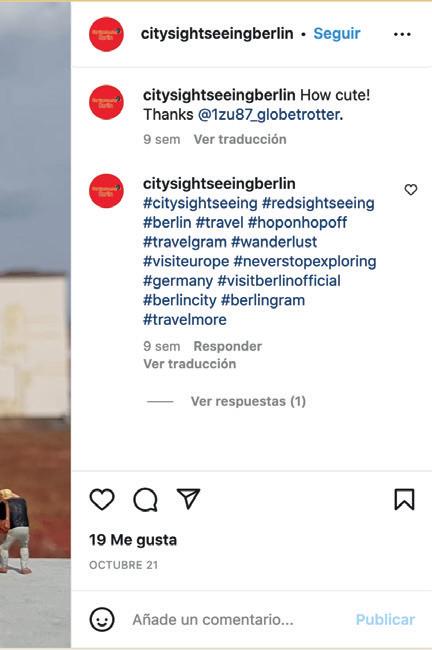The width and height of the screenshot is (432, 650).
Task: Share post via paper plane icon
Action: click(188, 498)
